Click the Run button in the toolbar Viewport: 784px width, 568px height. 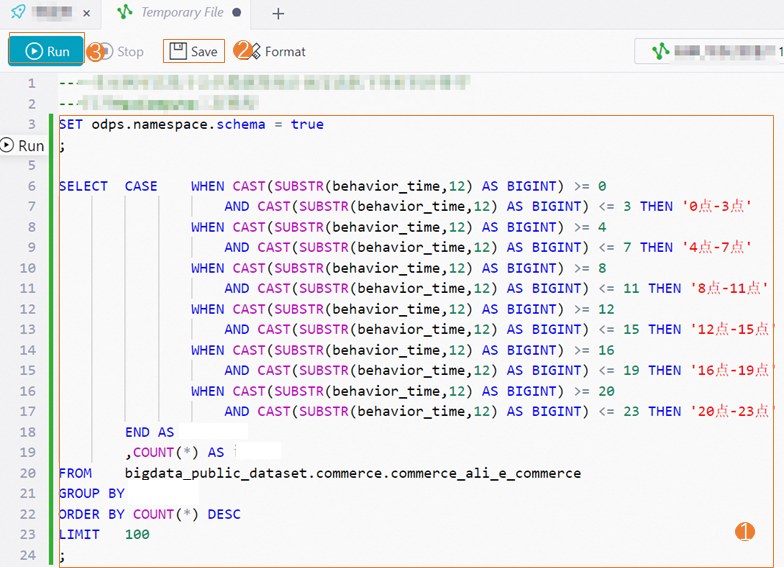[x=46, y=51]
